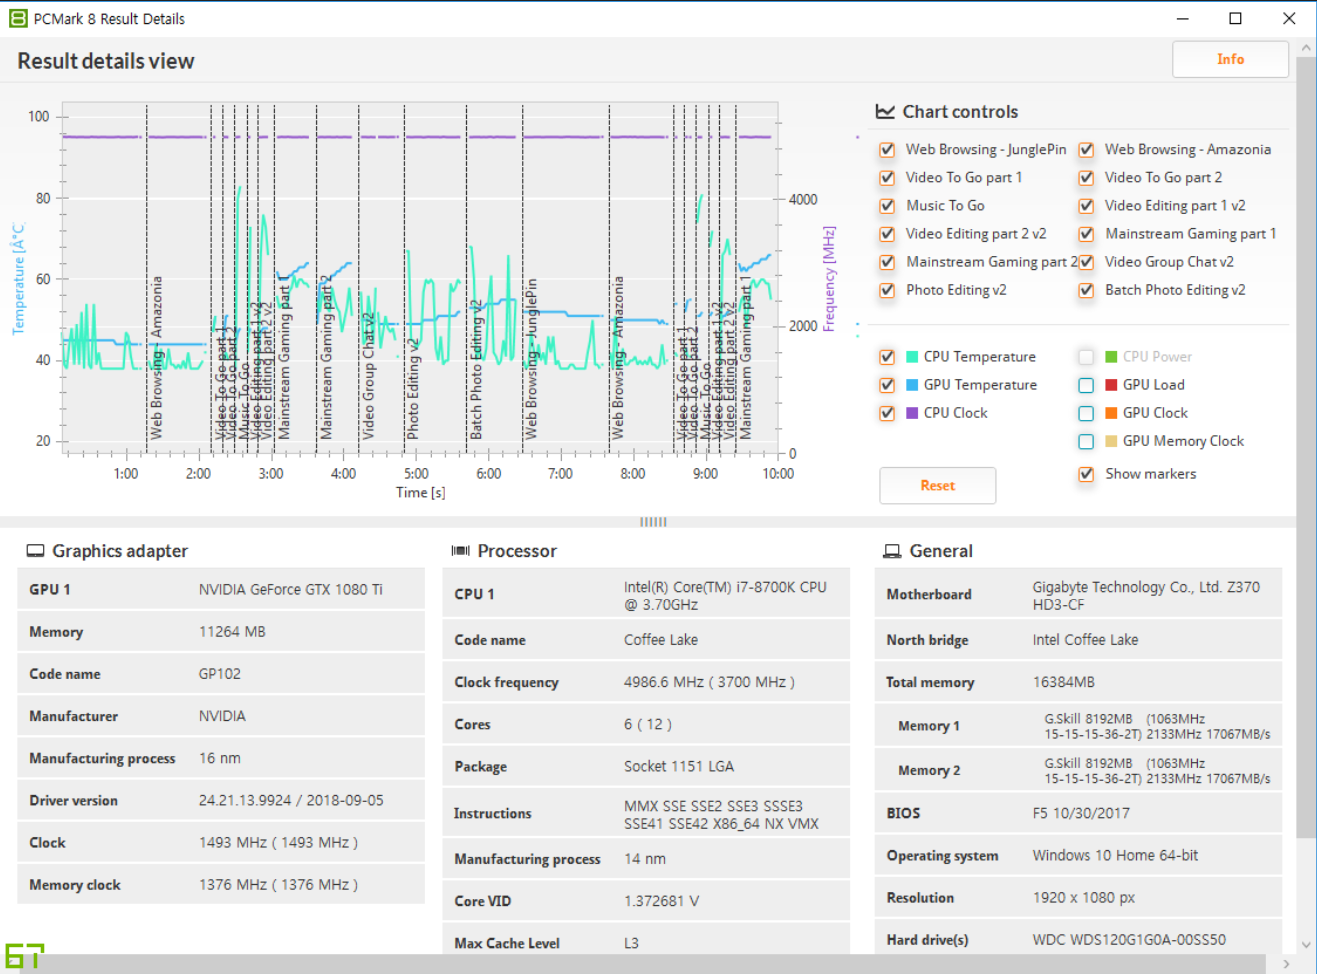
Task: Click the Processor chip icon
Action: (460, 551)
